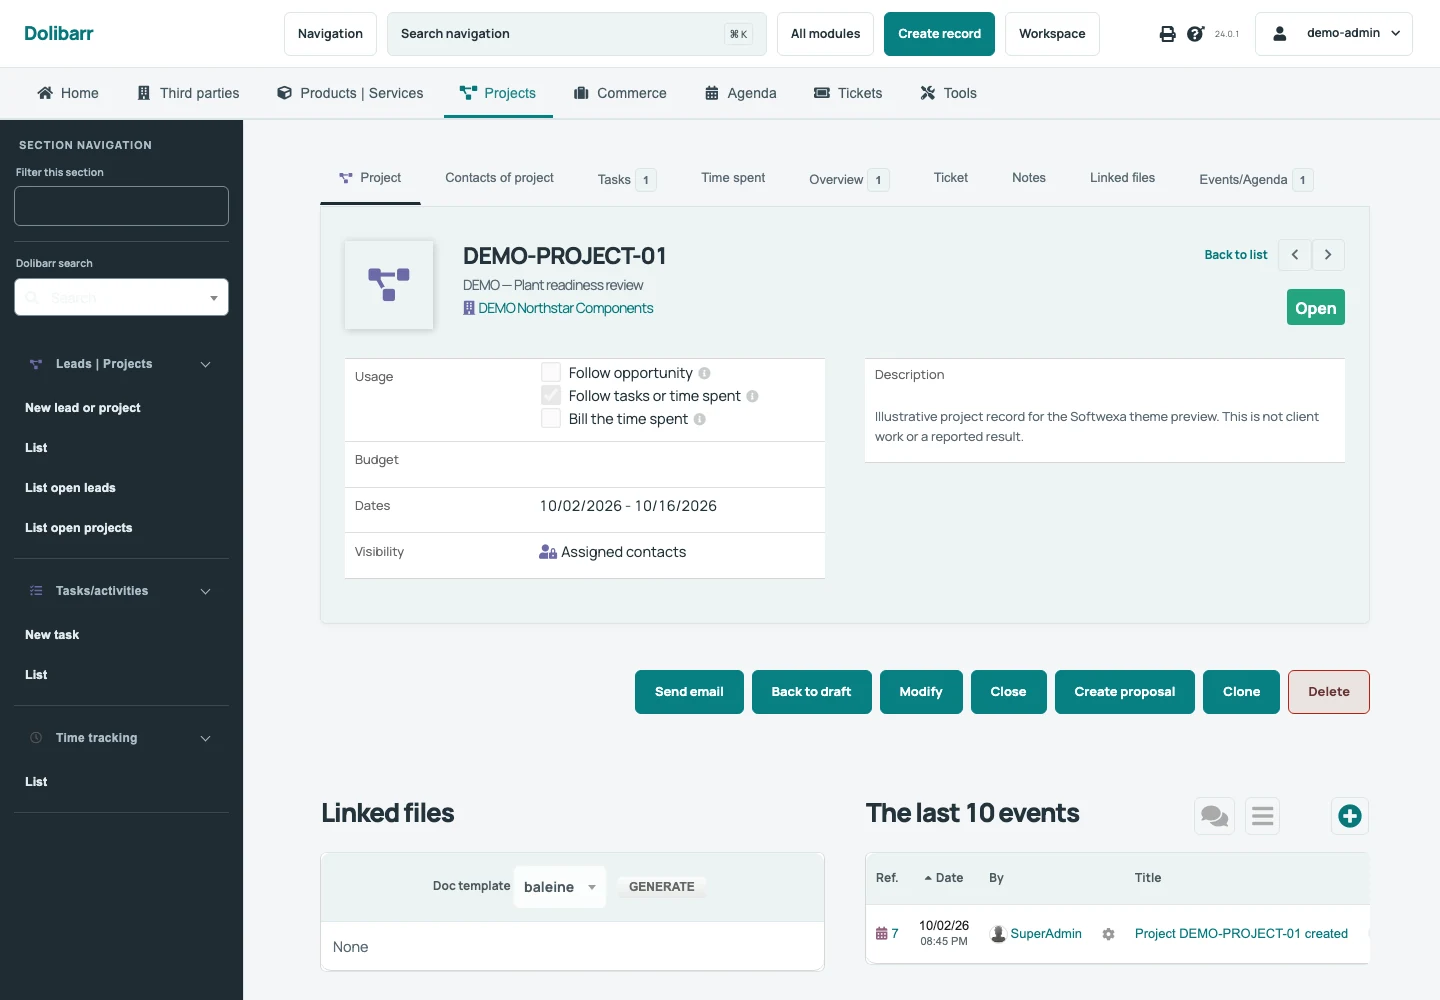Open the Tickets top menu
The width and height of the screenshot is (1440, 1000).
pos(848,93)
